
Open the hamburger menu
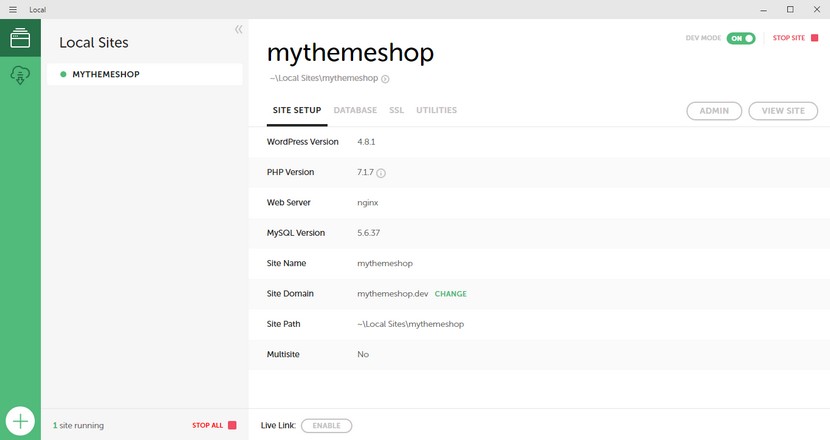point(13,10)
